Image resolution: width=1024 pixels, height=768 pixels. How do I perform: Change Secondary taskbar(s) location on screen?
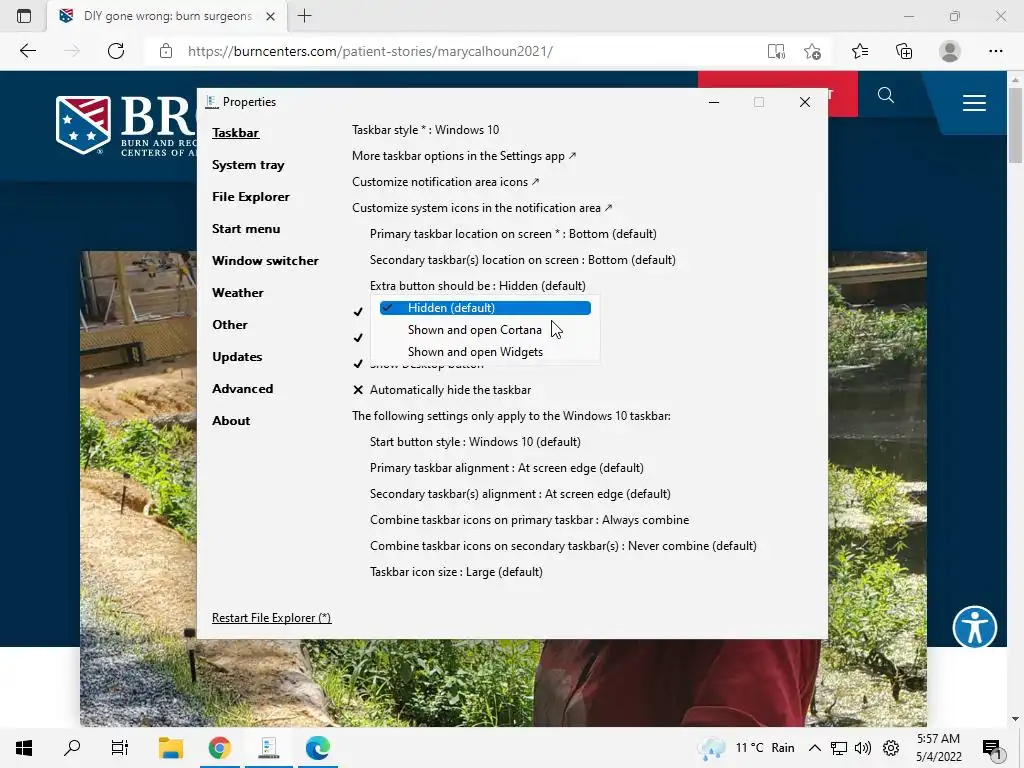coord(522,260)
